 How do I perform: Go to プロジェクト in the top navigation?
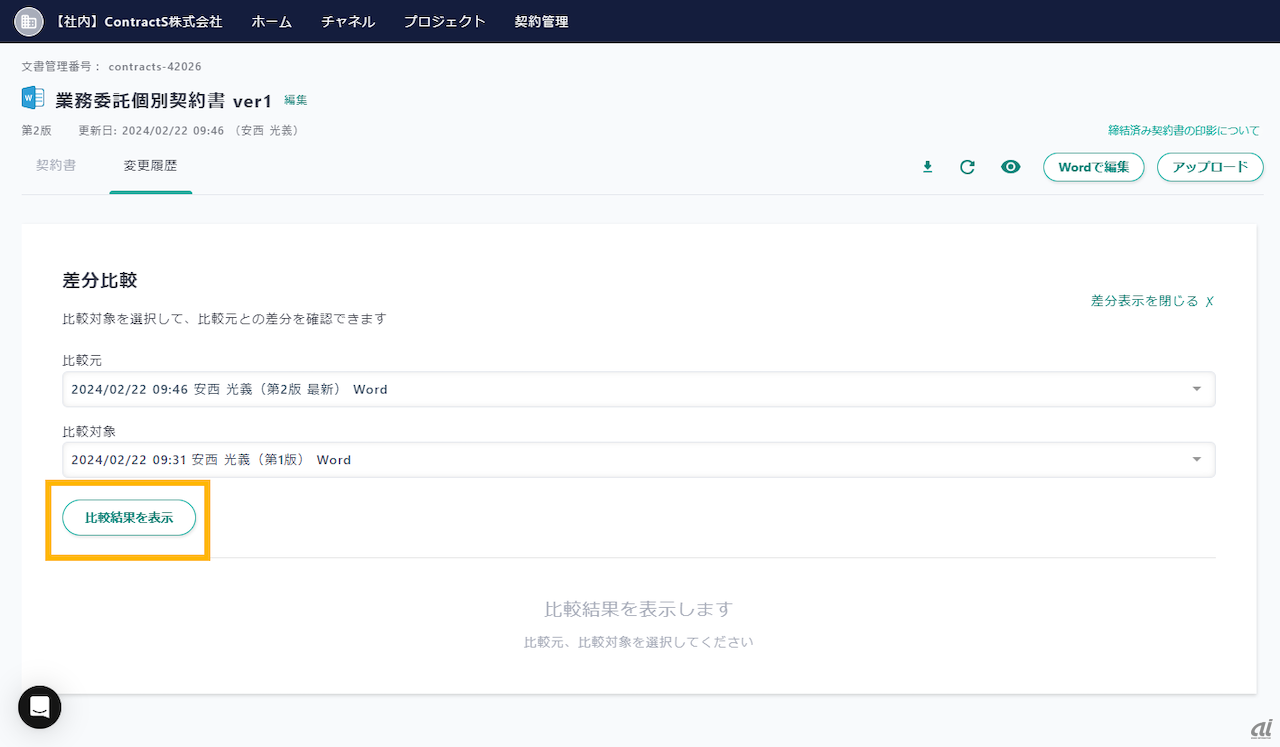point(444,21)
